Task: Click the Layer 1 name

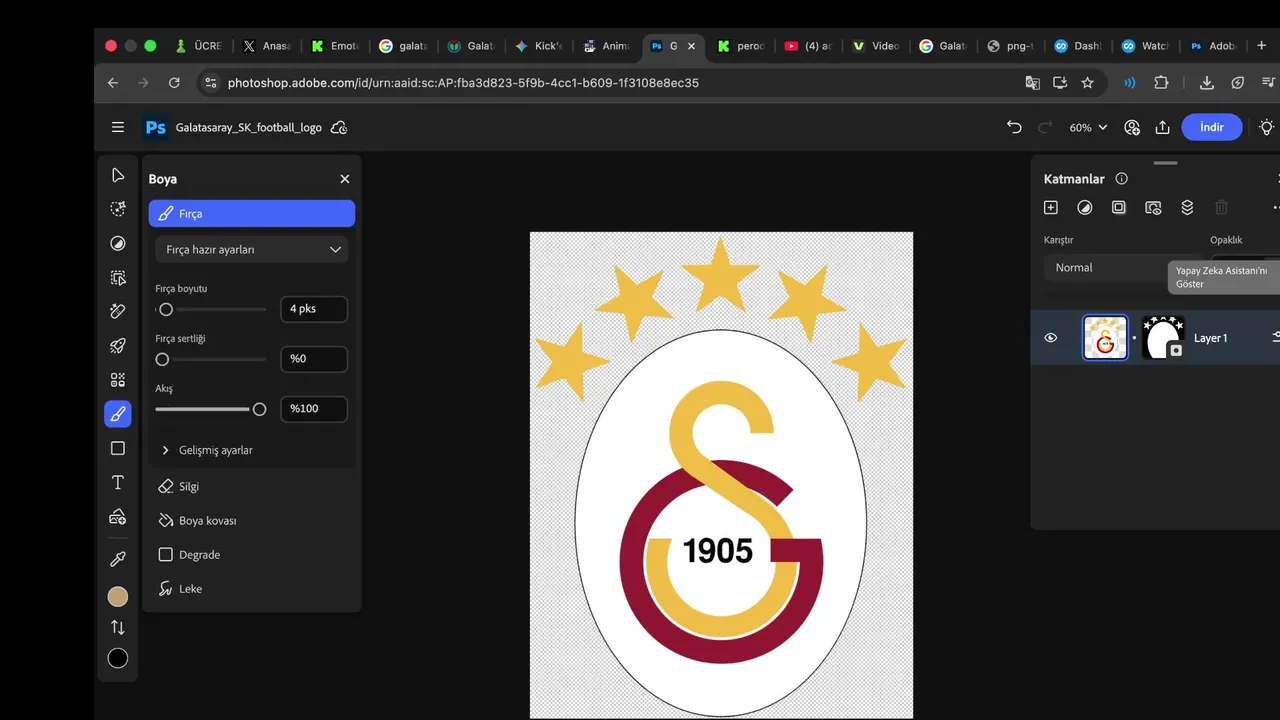Action: coord(1210,338)
